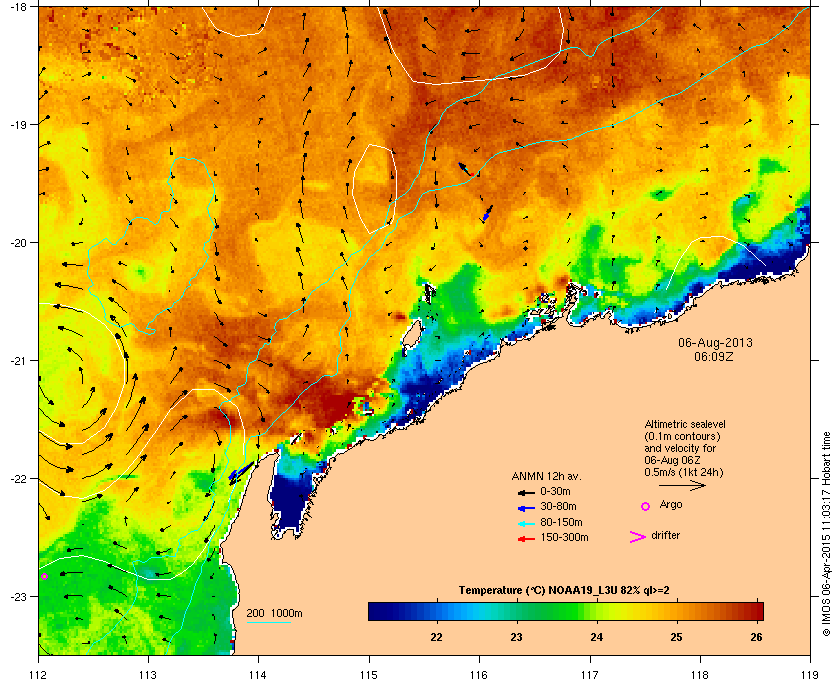Click the longitude axis label 116
Viewport: 840px width, 680px height.
(x=479, y=674)
